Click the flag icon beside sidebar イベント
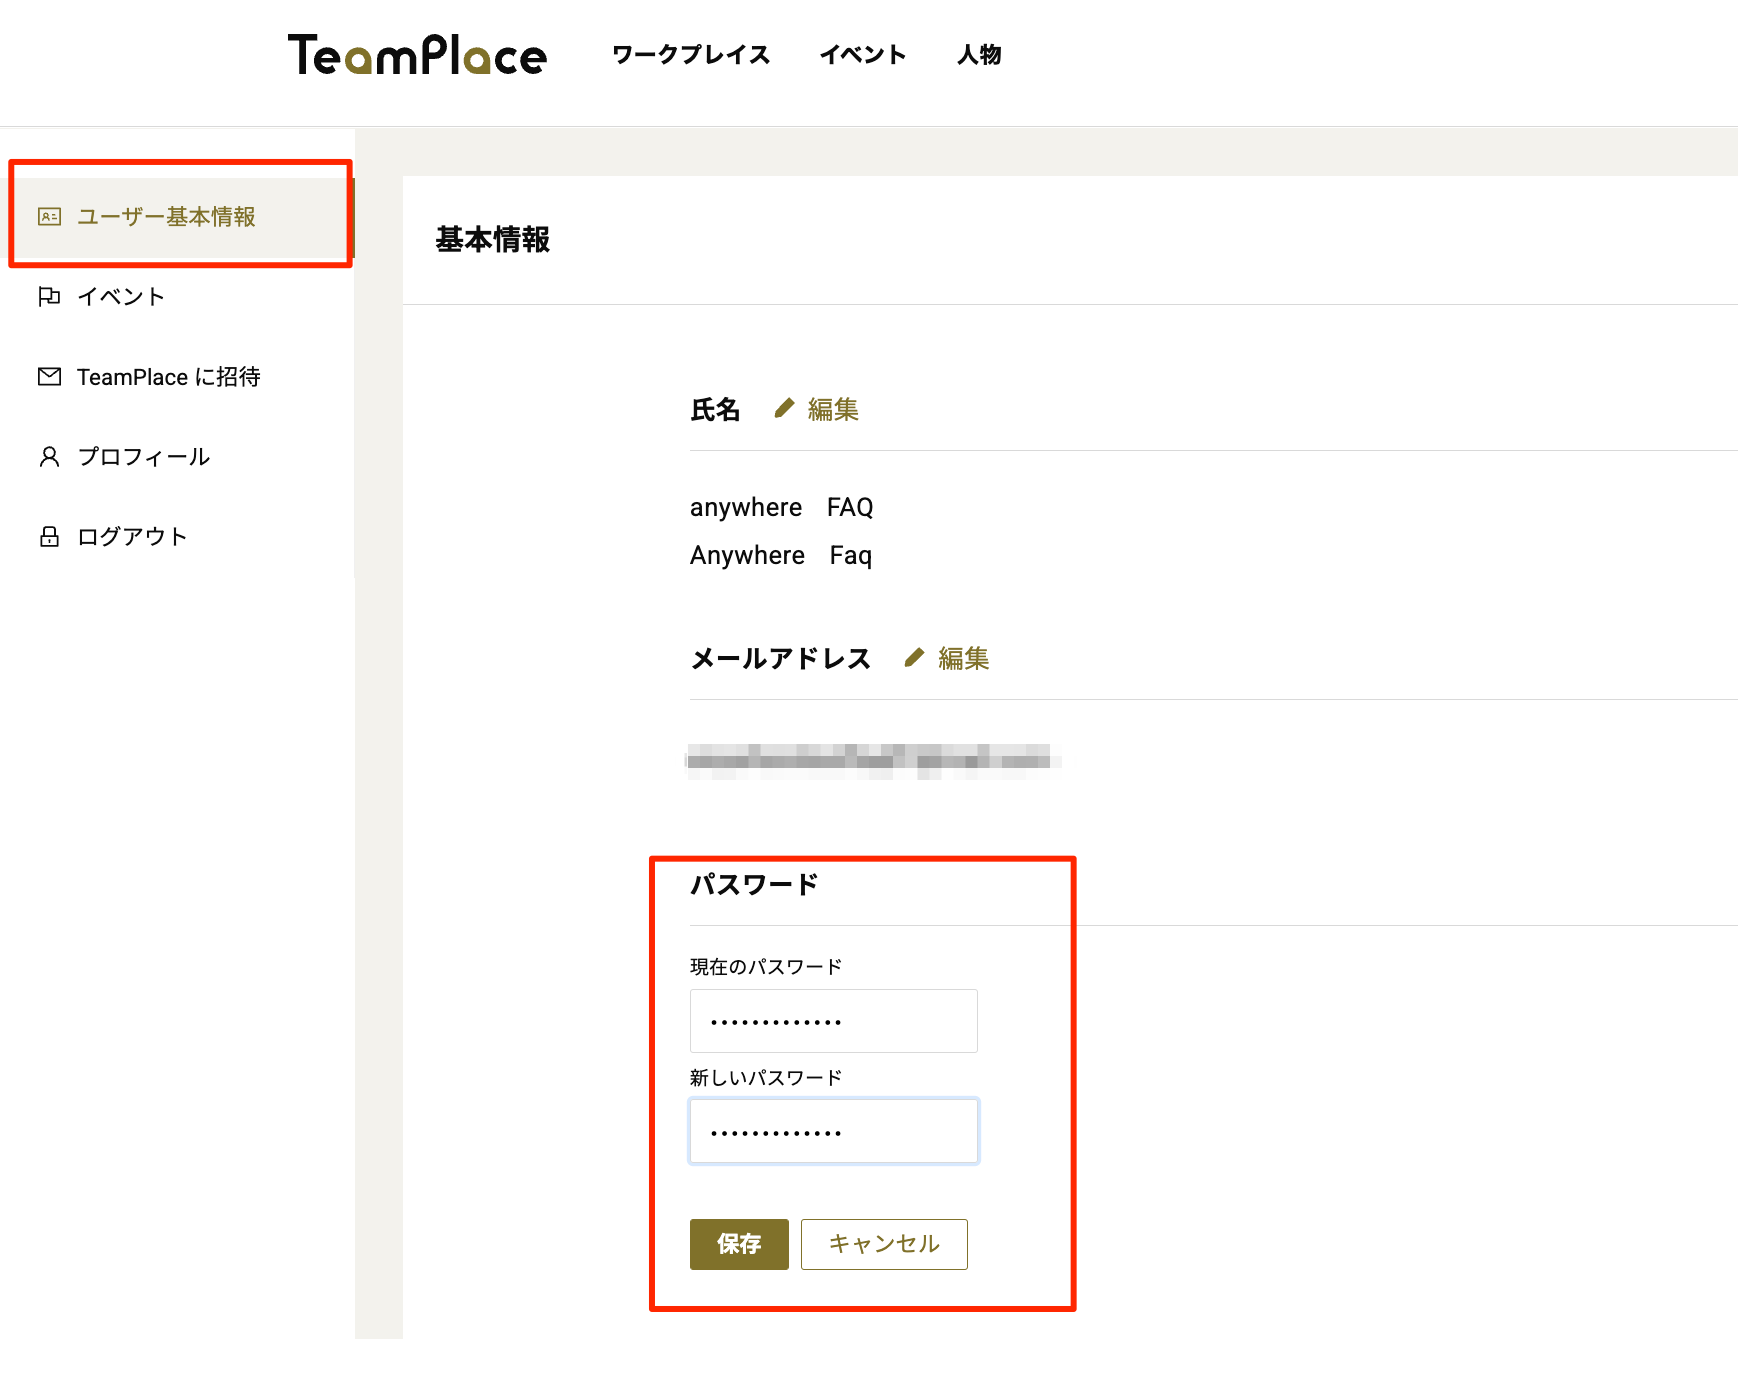The width and height of the screenshot is (1738, 1380). pyautogui.click(x=49, y=297)
